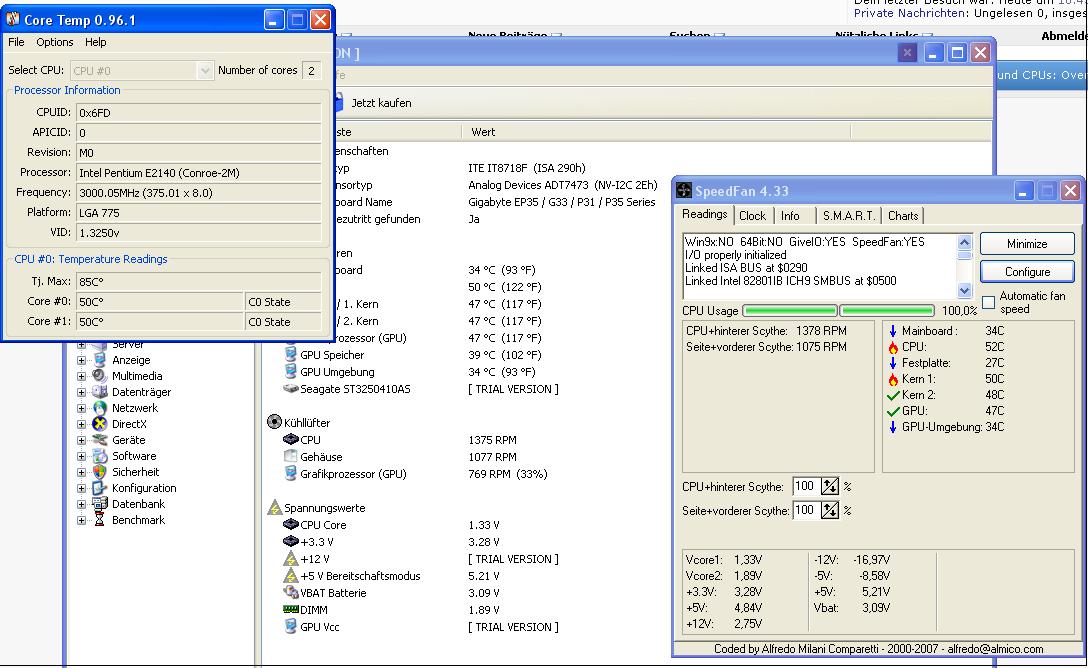1088x668 pixels.
Task: Click the Core Temp title bar icon
Action: tap(12, 19)
